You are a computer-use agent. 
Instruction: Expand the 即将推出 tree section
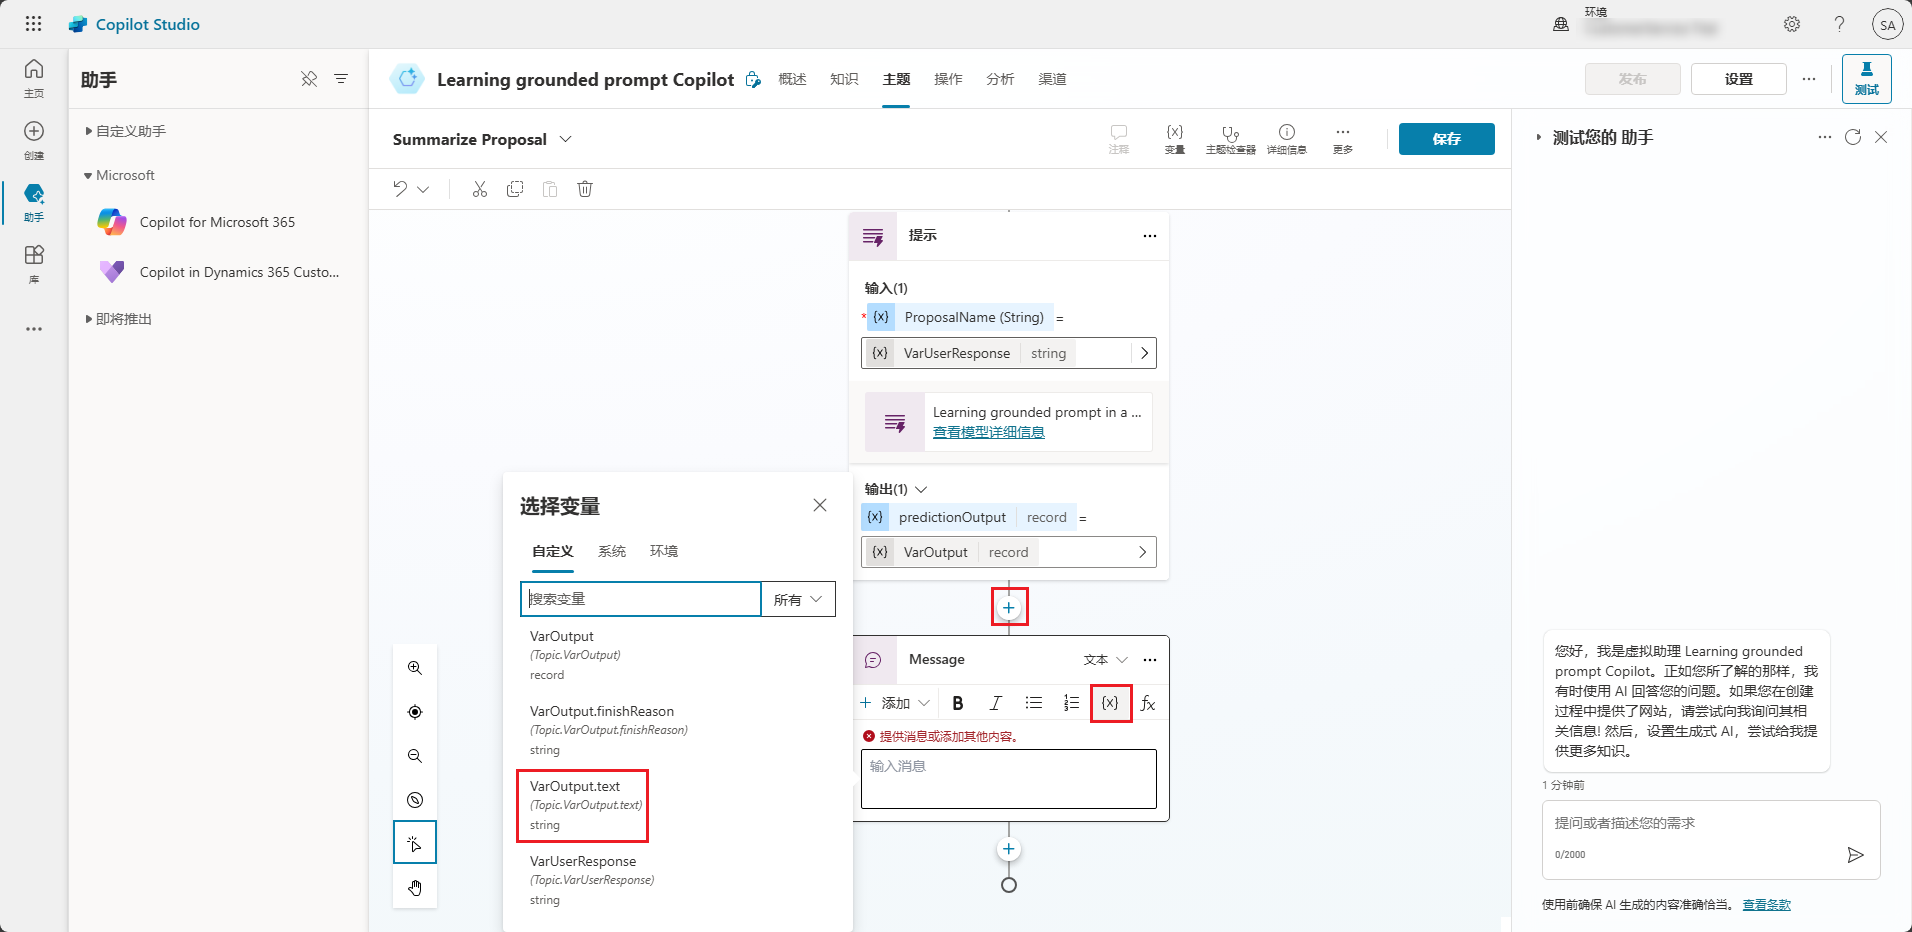(x=119, y=319)
